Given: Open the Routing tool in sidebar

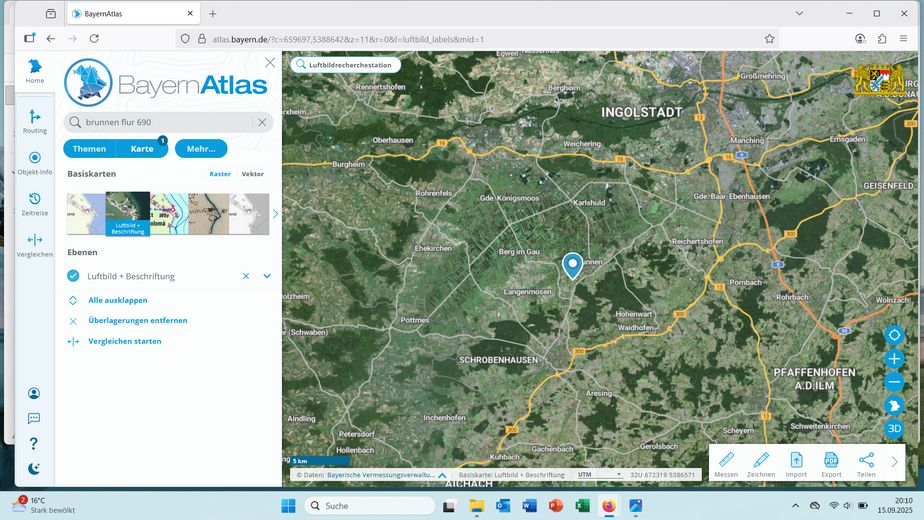Looking at the screenshot, I should (35, 121).
